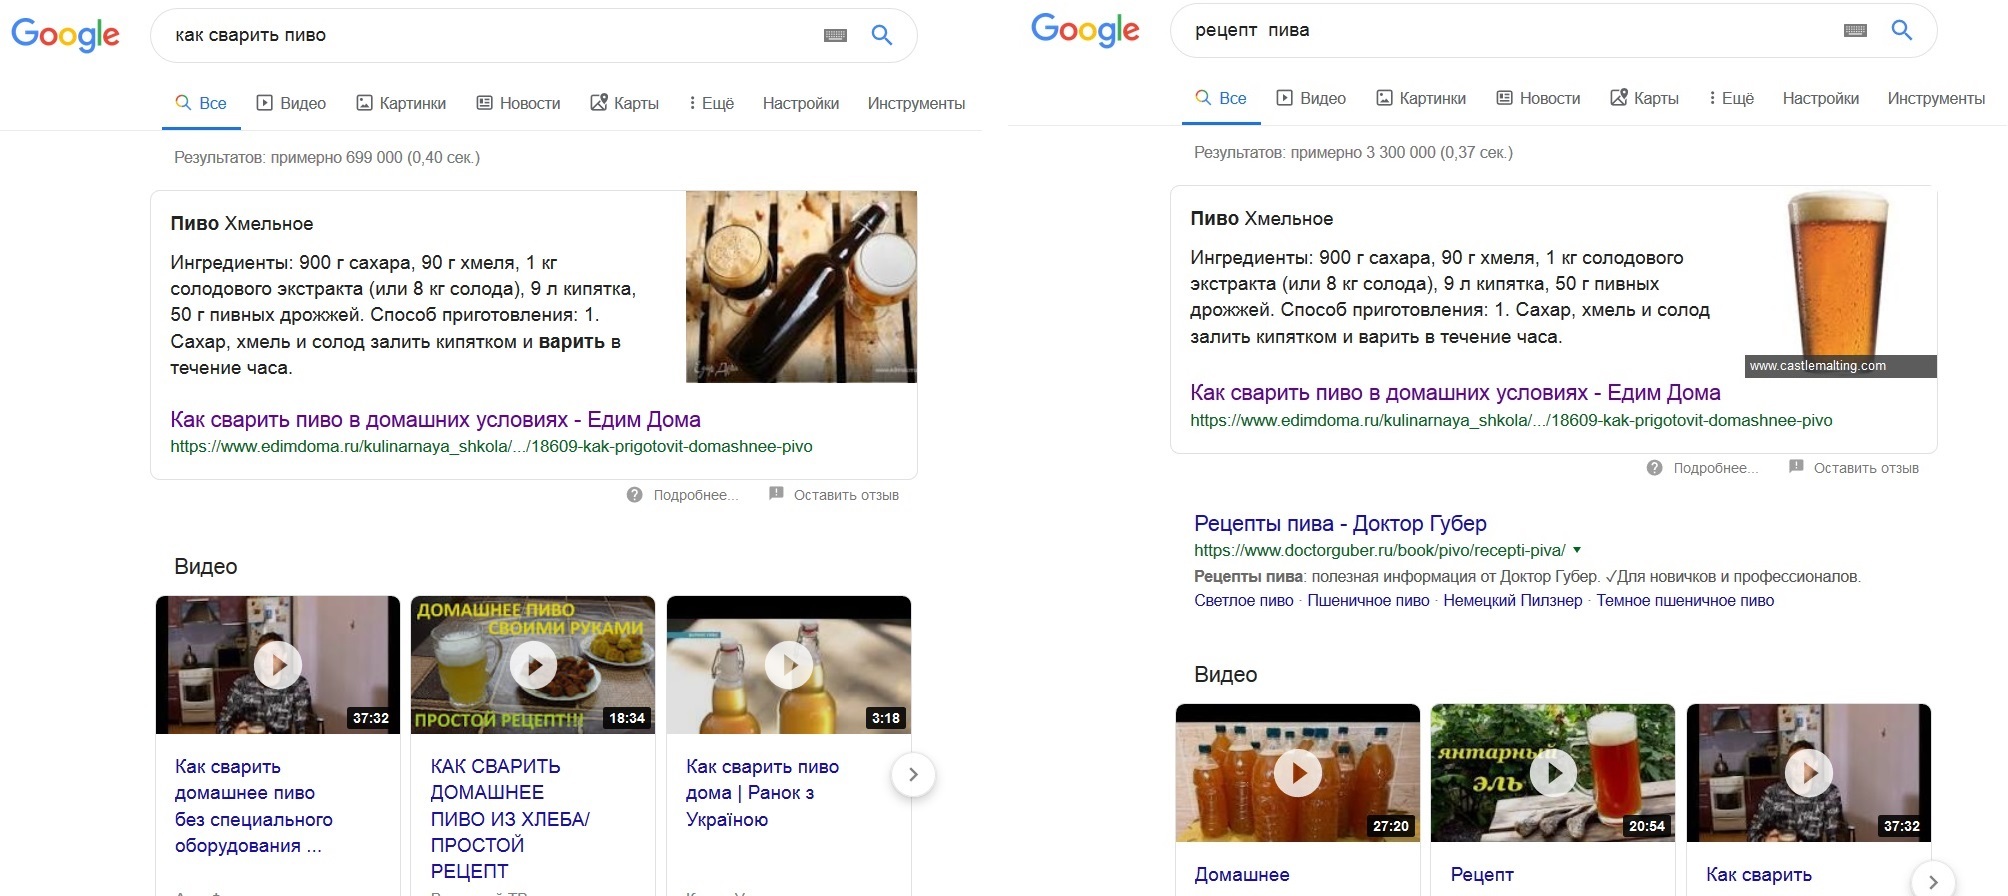This screenshot has height=896, width=2008.
Task: Open video title 'Как сварить' in right results
Action: pos(1759,875)
